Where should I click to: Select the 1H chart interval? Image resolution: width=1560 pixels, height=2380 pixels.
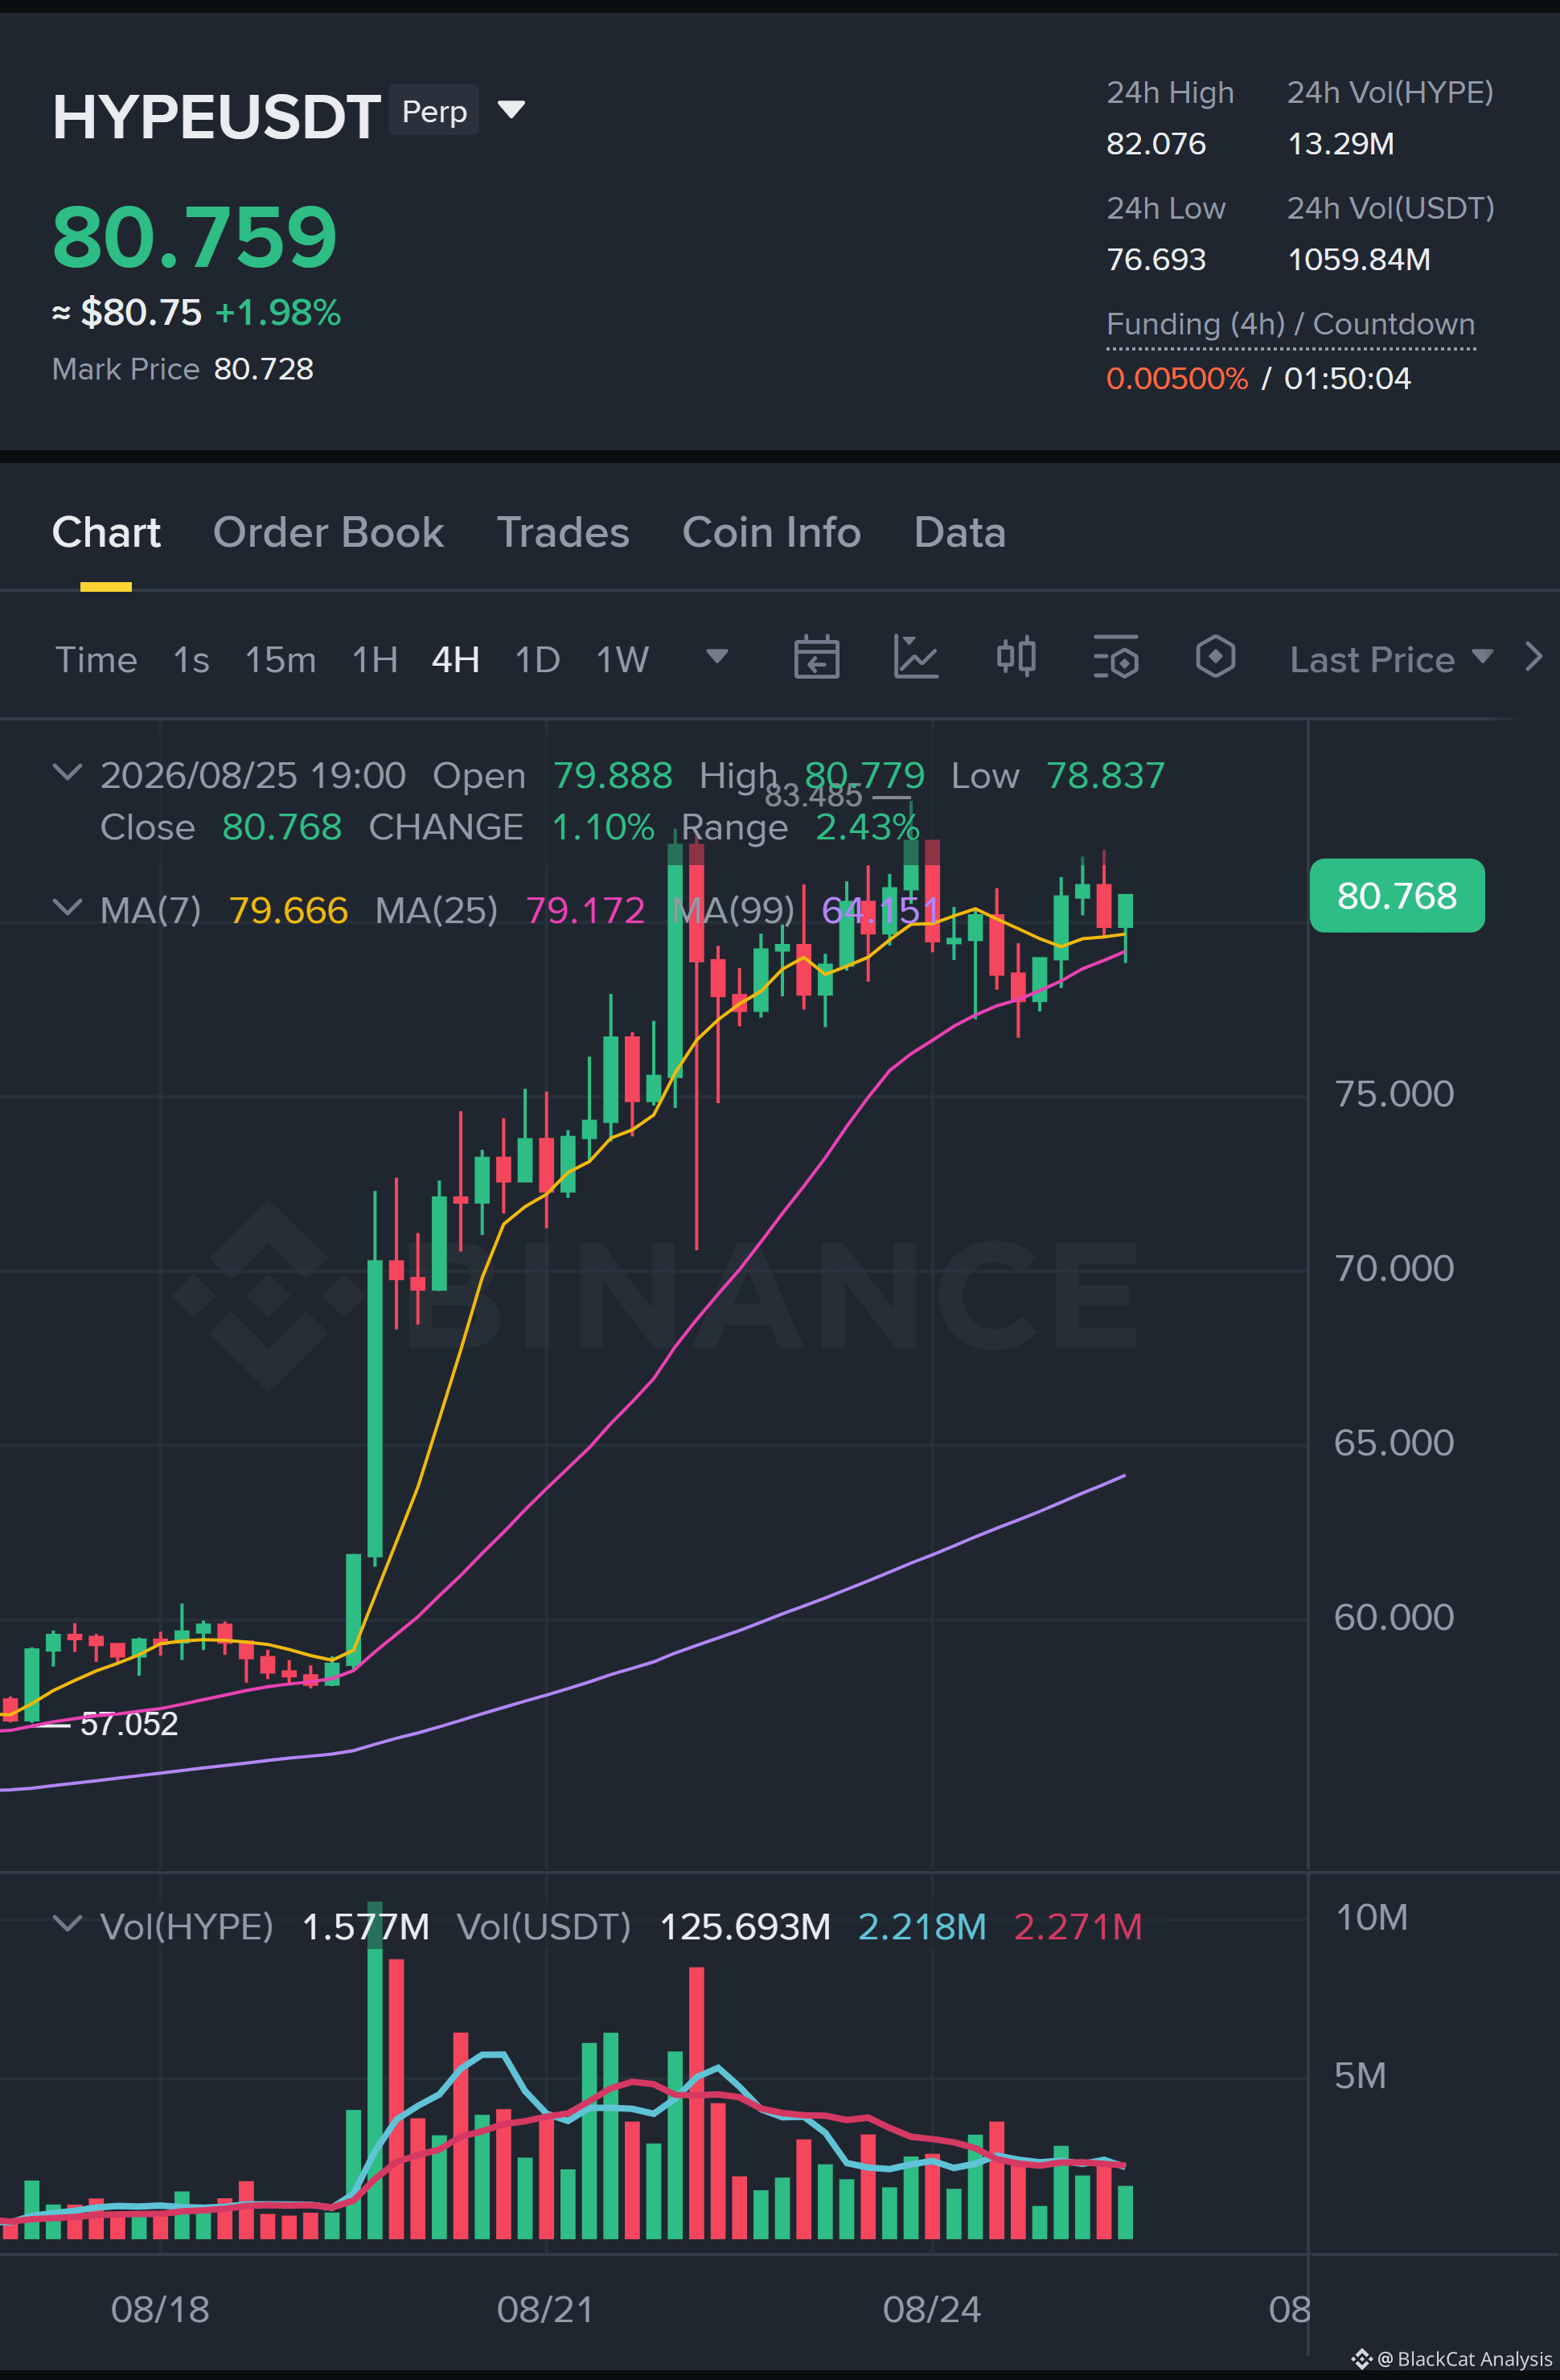(x=375, y=660)
